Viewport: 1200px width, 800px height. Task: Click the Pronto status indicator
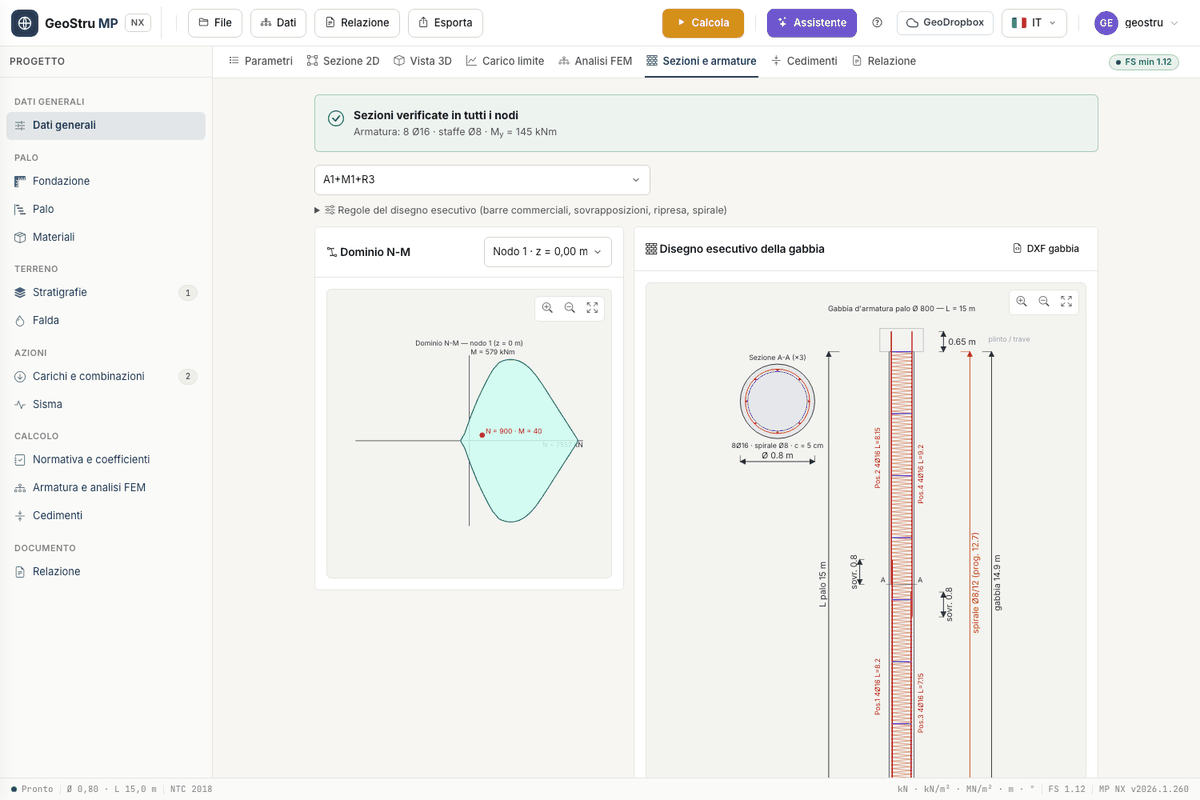point(32,789)
